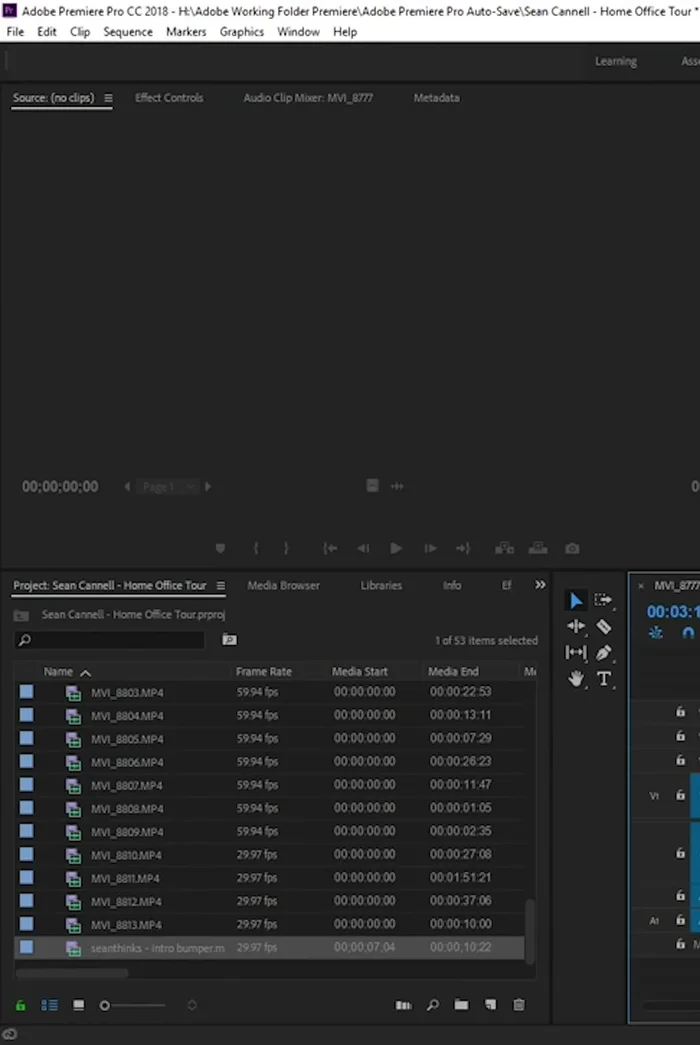Click Go to In icon in Source monitor
Image resolution: width=700 pixels, height=1045 pixels.
330,548
